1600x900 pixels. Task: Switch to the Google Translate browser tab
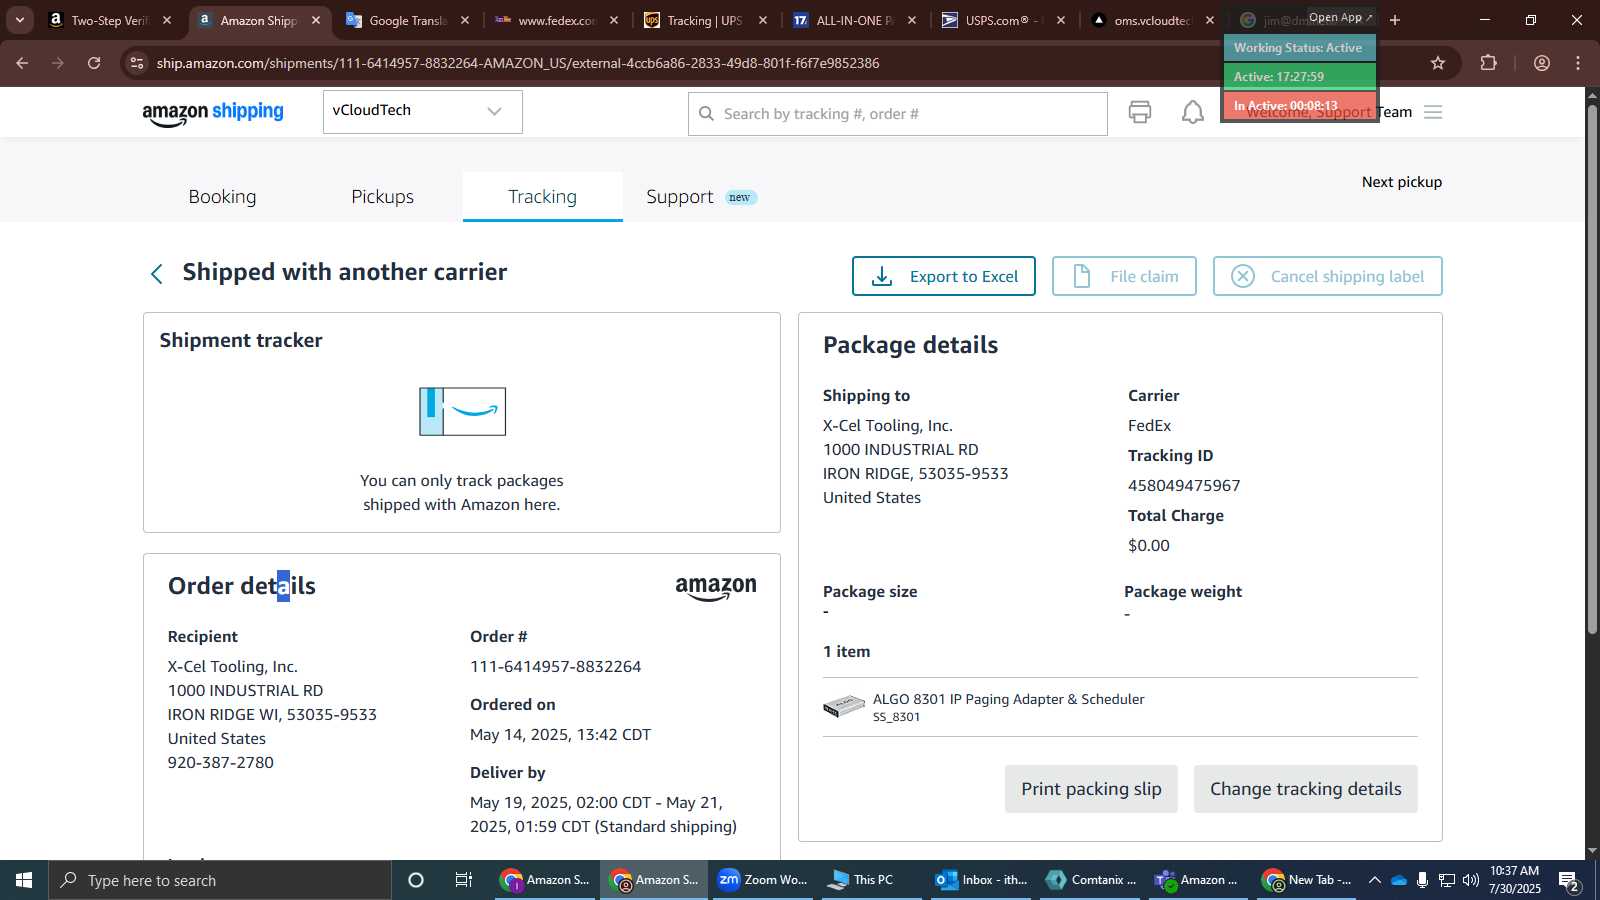(407, 20)
